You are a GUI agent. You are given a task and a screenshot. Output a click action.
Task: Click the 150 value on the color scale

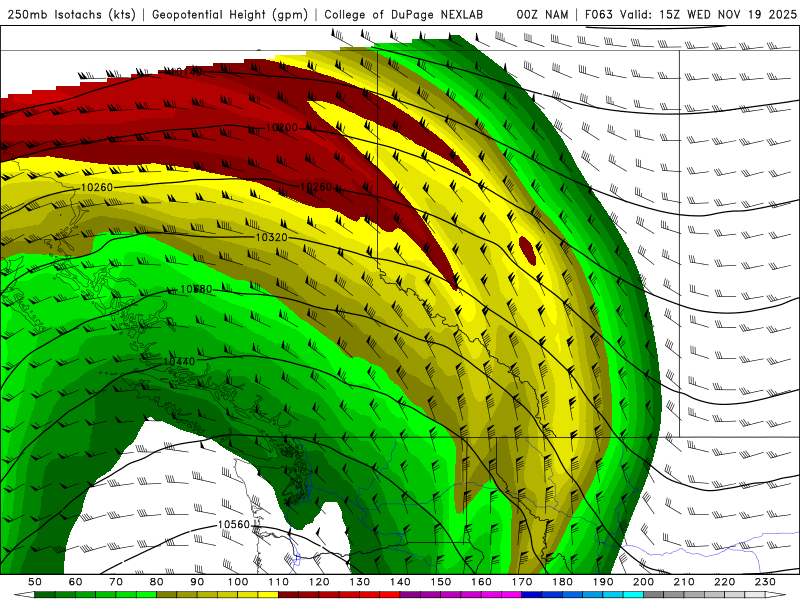coord(441,582)
